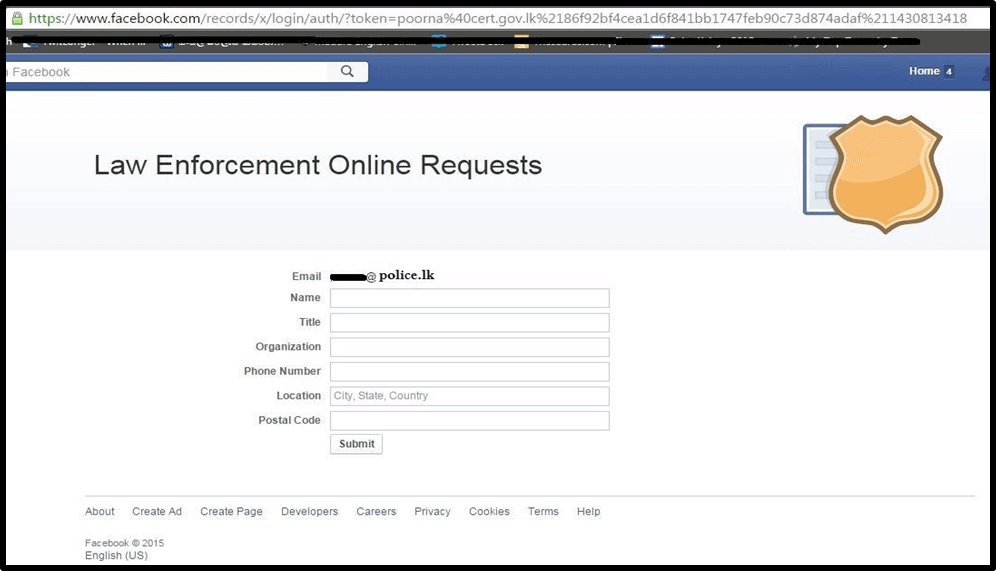Click the green padlock icon in address bar
This screenshot has width=996, height=571.
pyautogui.click(x=17, y=18)
